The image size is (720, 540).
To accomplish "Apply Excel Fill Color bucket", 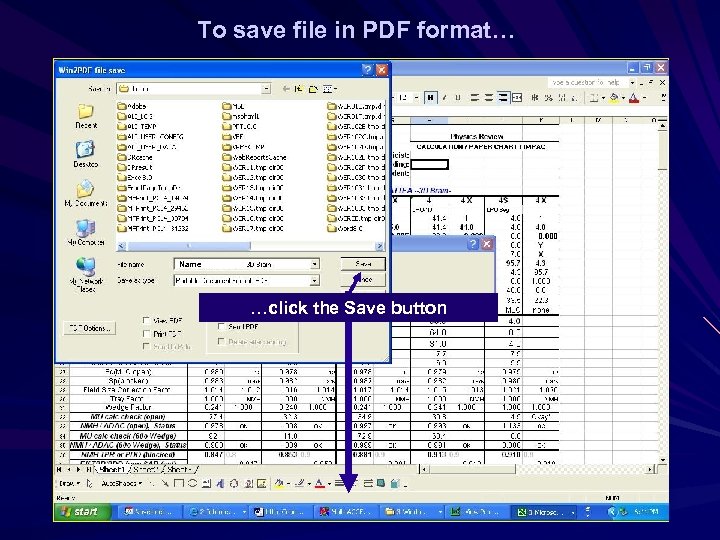I will (614, 97).
